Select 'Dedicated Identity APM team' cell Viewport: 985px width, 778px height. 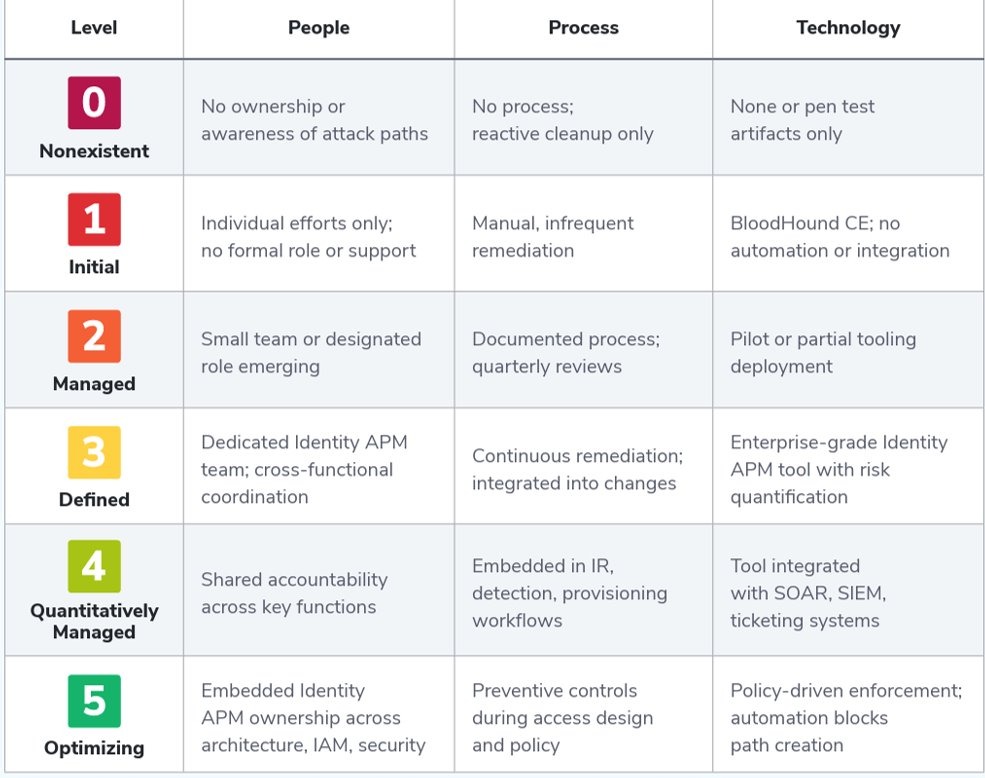pos(304,469)
